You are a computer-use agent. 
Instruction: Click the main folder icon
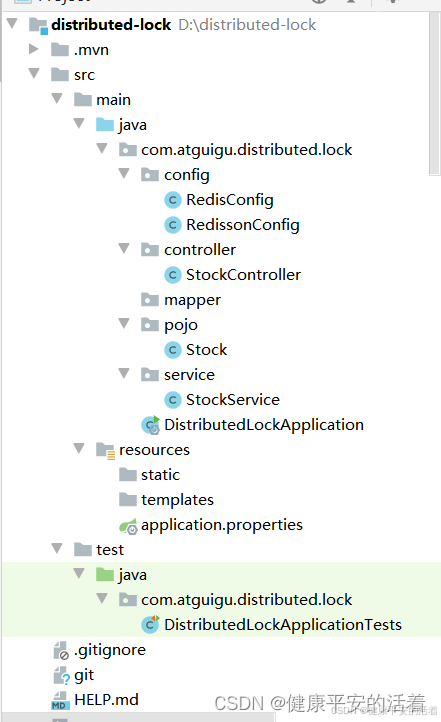point(83,99)
